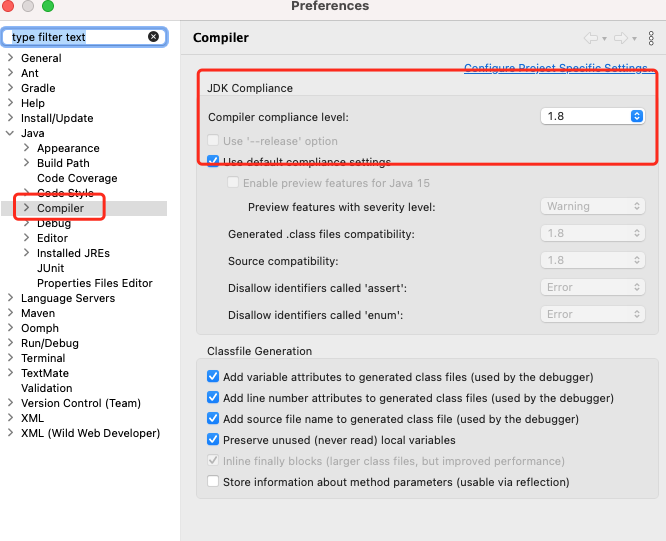The image size is (666, 541).
Task: Select Code Coverage preference page
Action: [77, 178]
